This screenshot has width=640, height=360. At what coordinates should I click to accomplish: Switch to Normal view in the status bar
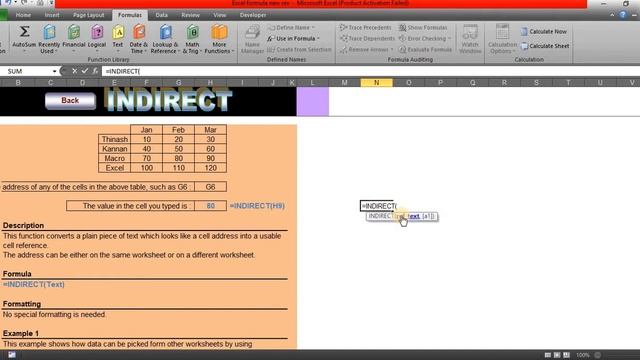(x=548, y=355)
